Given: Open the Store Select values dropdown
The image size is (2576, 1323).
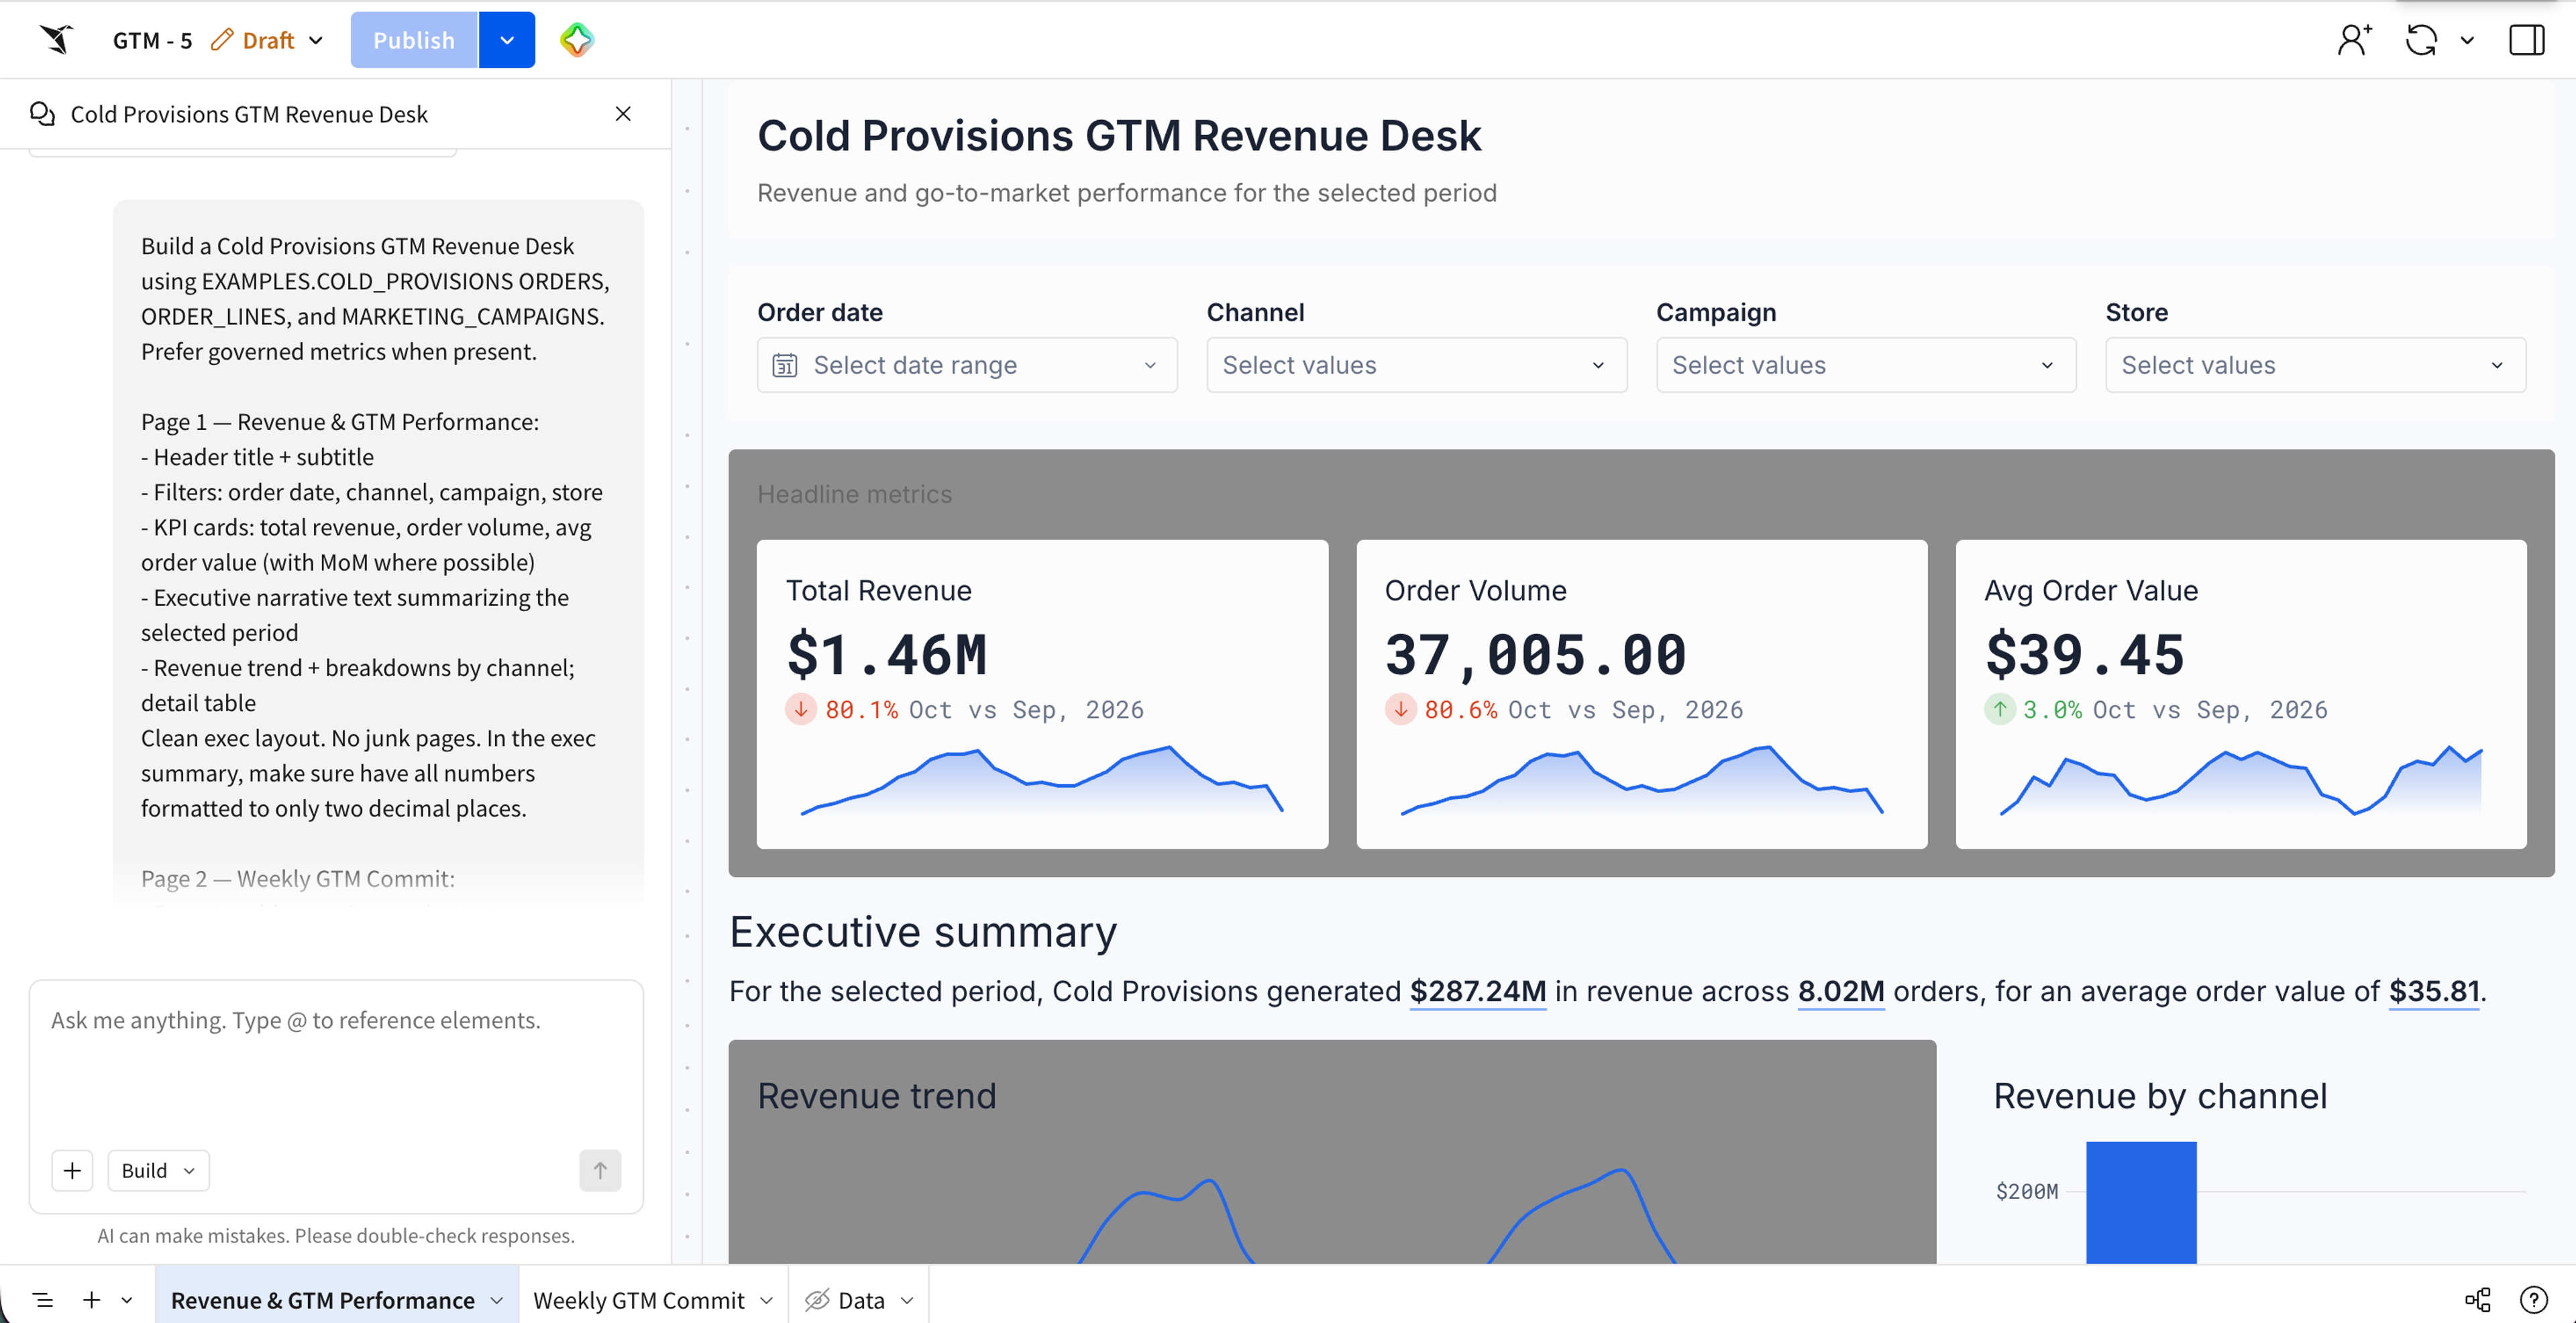Looking at the screenshot, I should click(2315, 365).
